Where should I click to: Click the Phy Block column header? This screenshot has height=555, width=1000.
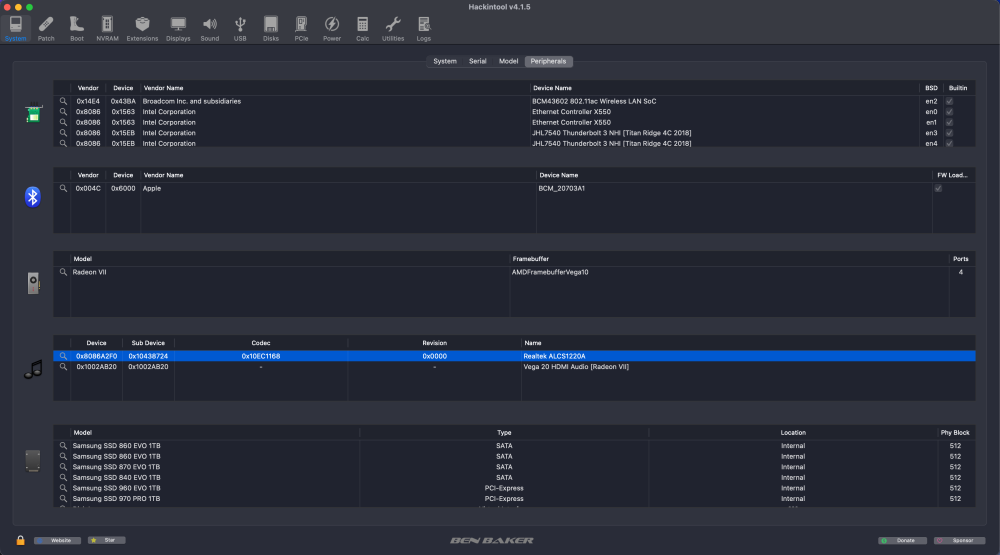click(955, 433)
